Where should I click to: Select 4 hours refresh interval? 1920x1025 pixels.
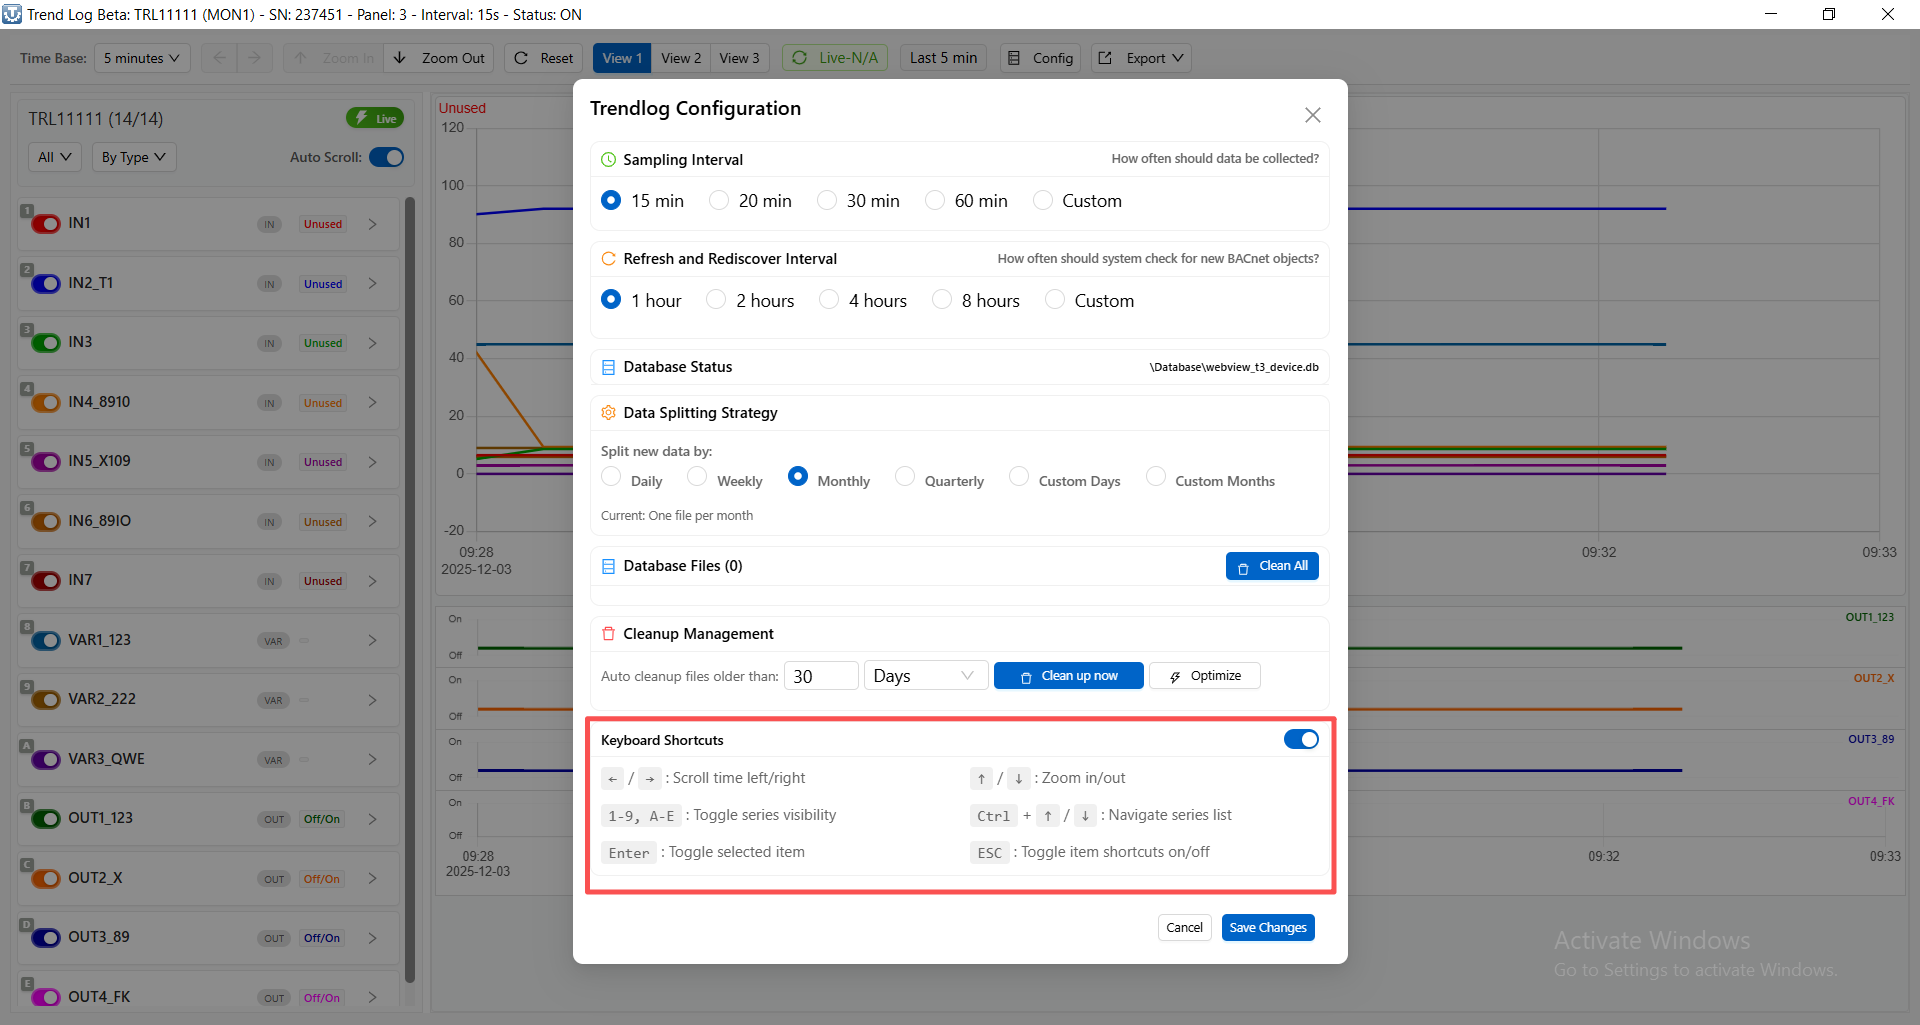[829, 300]
